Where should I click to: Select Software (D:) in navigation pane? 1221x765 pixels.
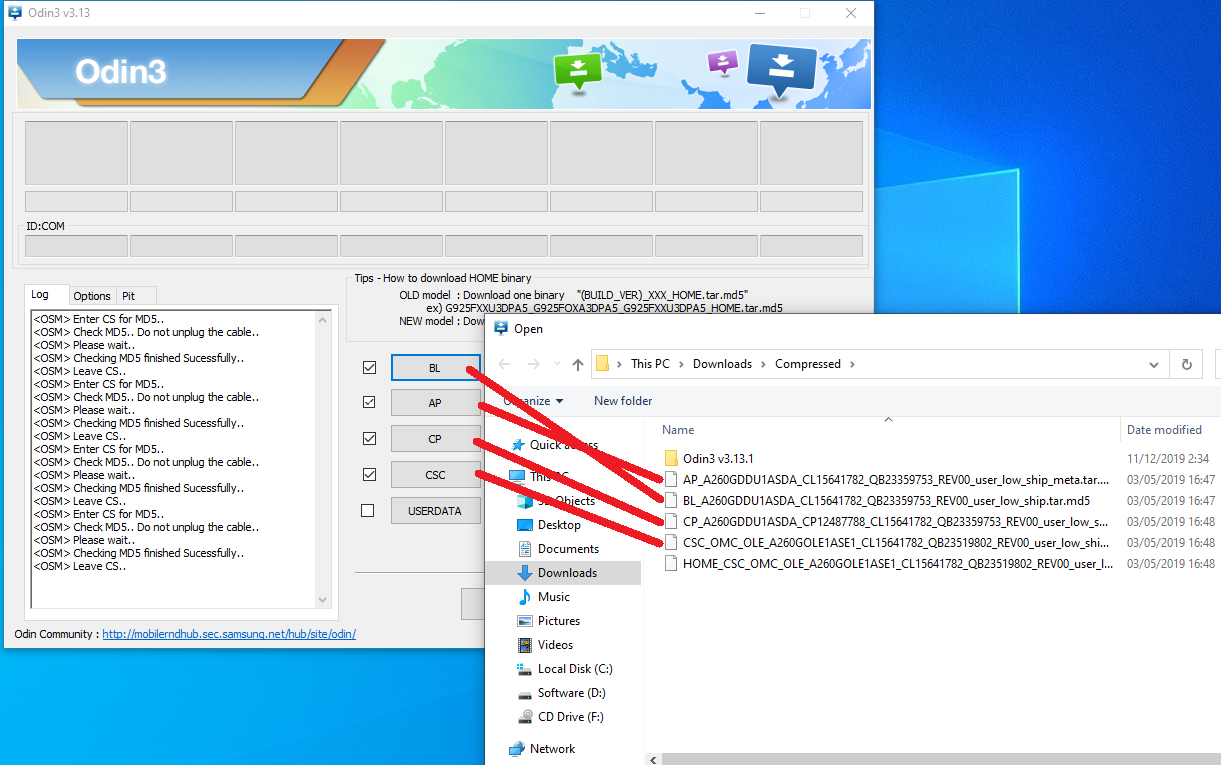tap(572, 693)
